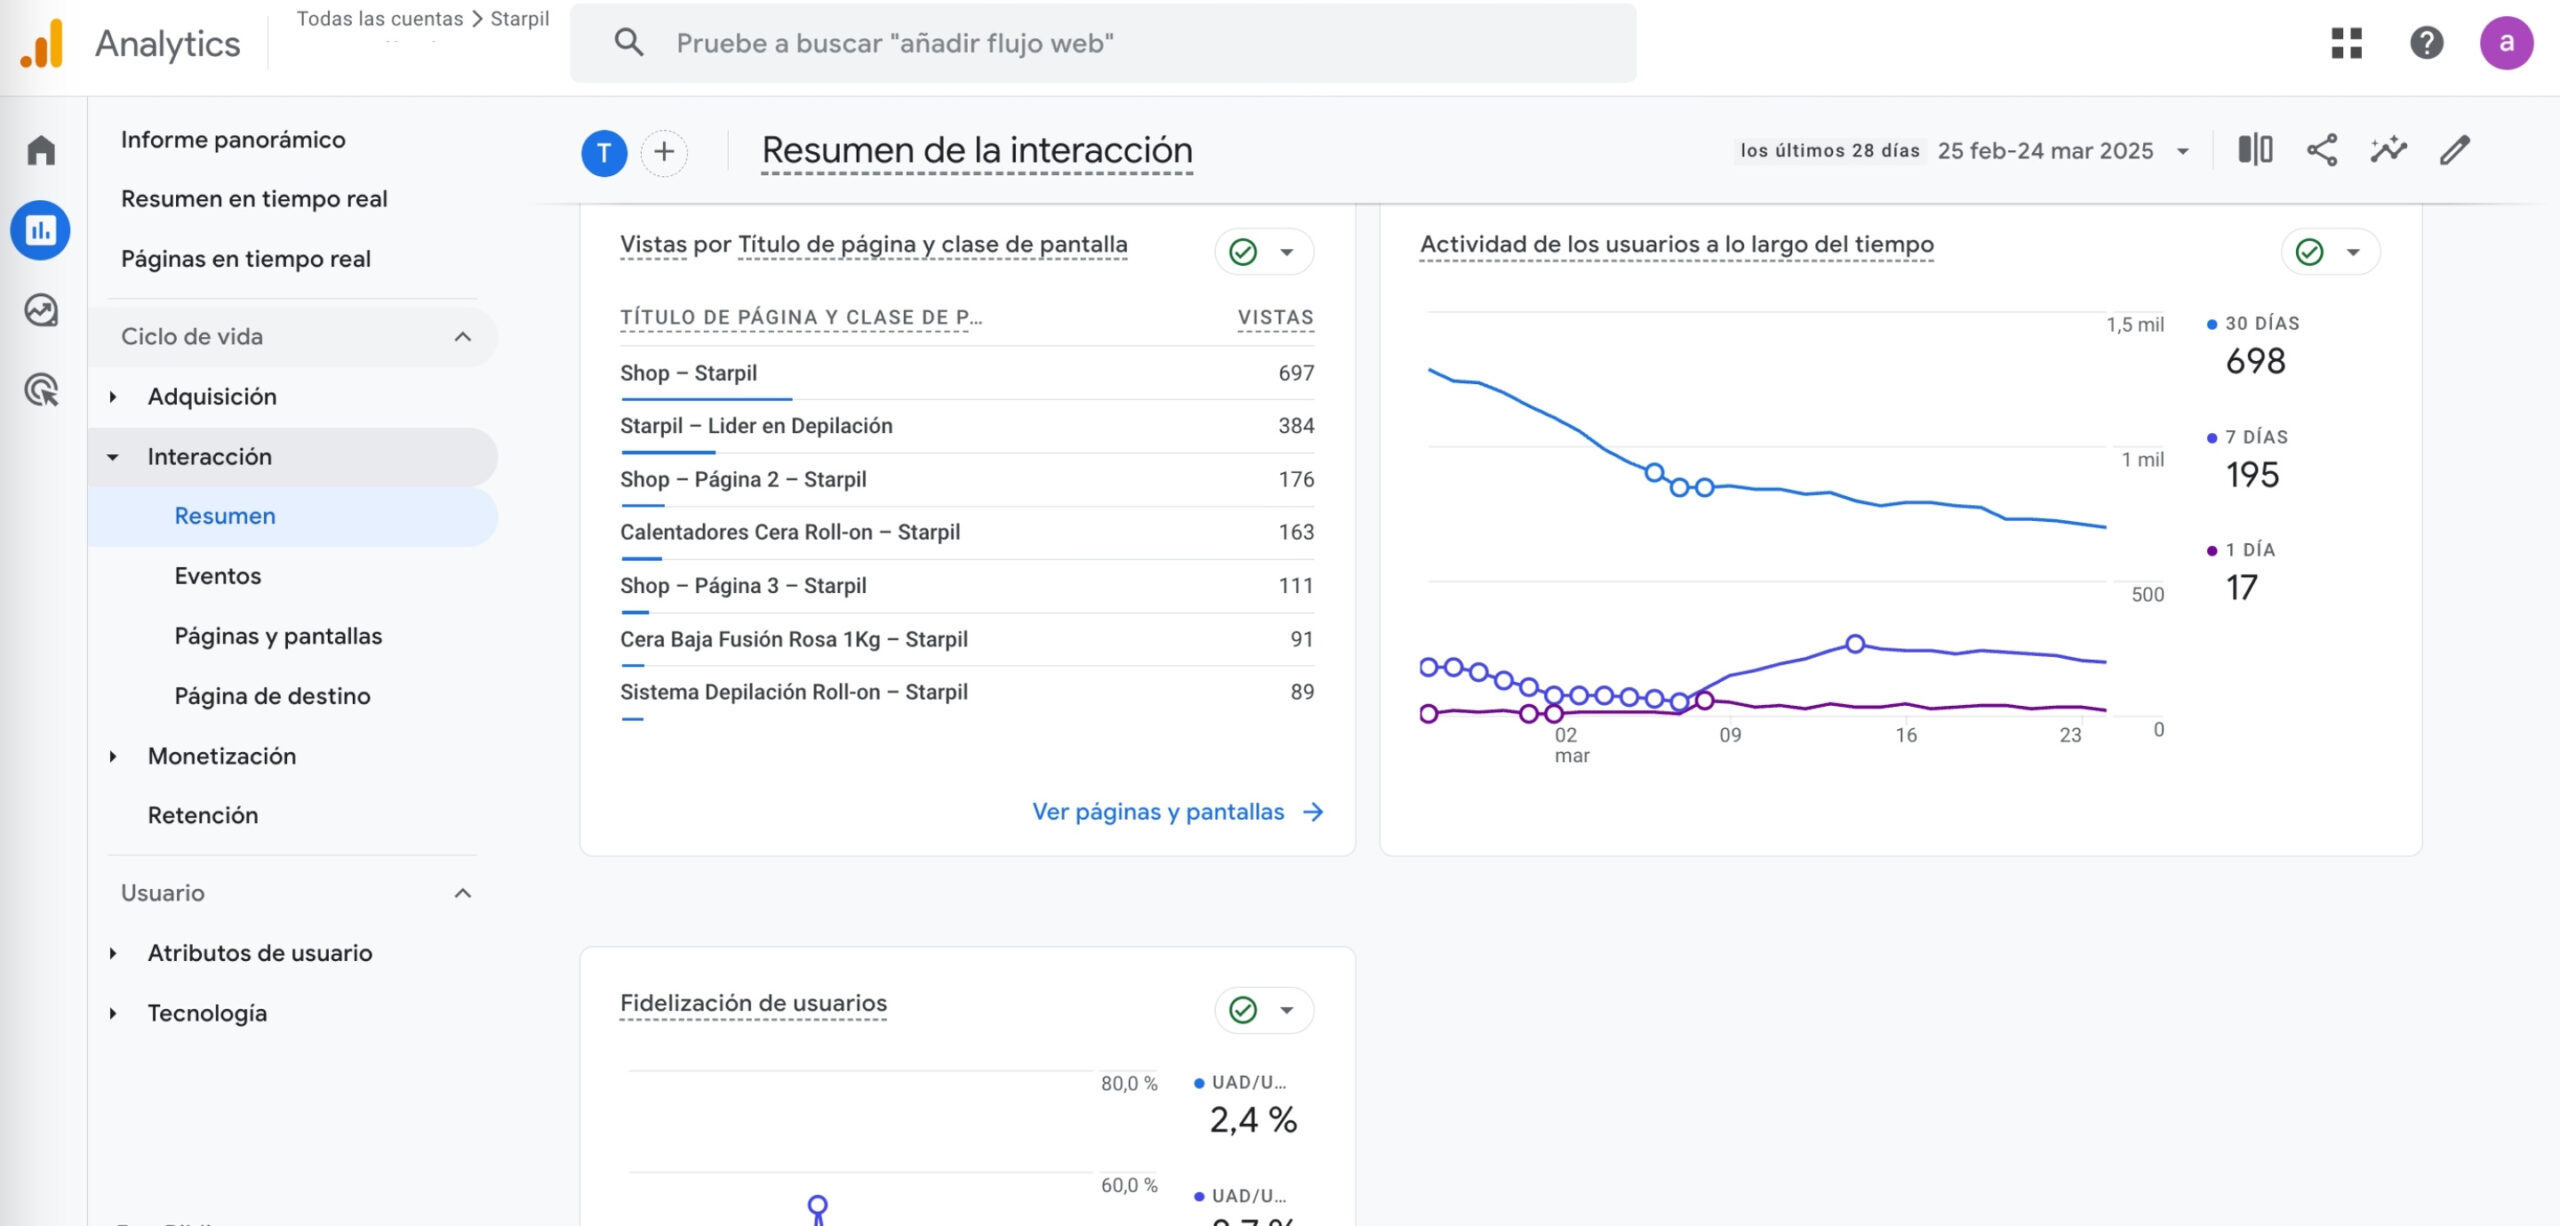Click Starpil – Lider en Depilación row
Viewport: 2560px width, 1226px height.
point(967,426)
